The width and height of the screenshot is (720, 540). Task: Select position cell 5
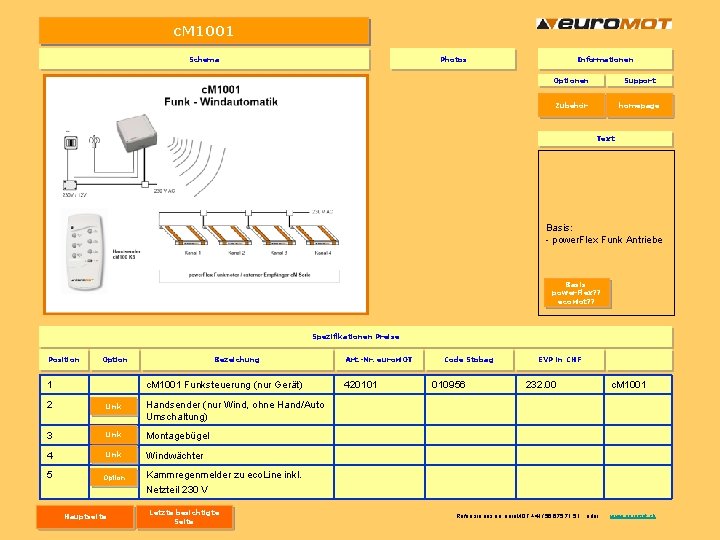click(x=64, y=482)
